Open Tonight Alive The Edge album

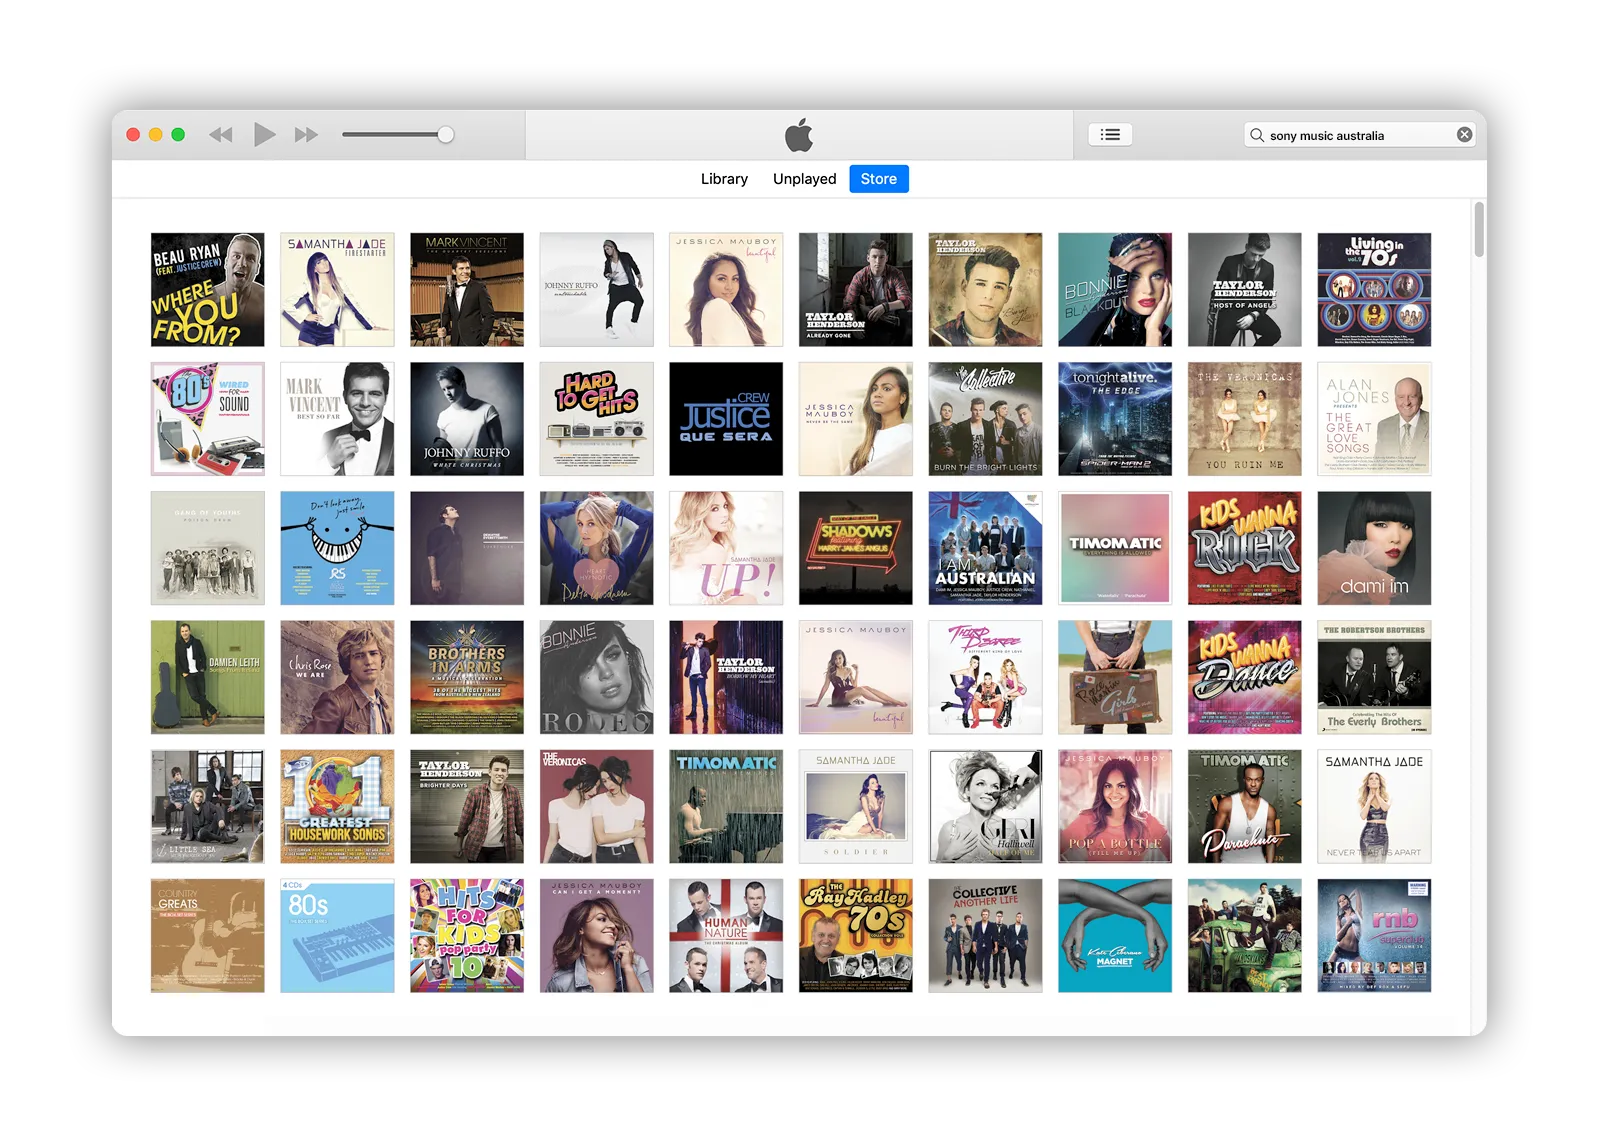(1115, 419)
